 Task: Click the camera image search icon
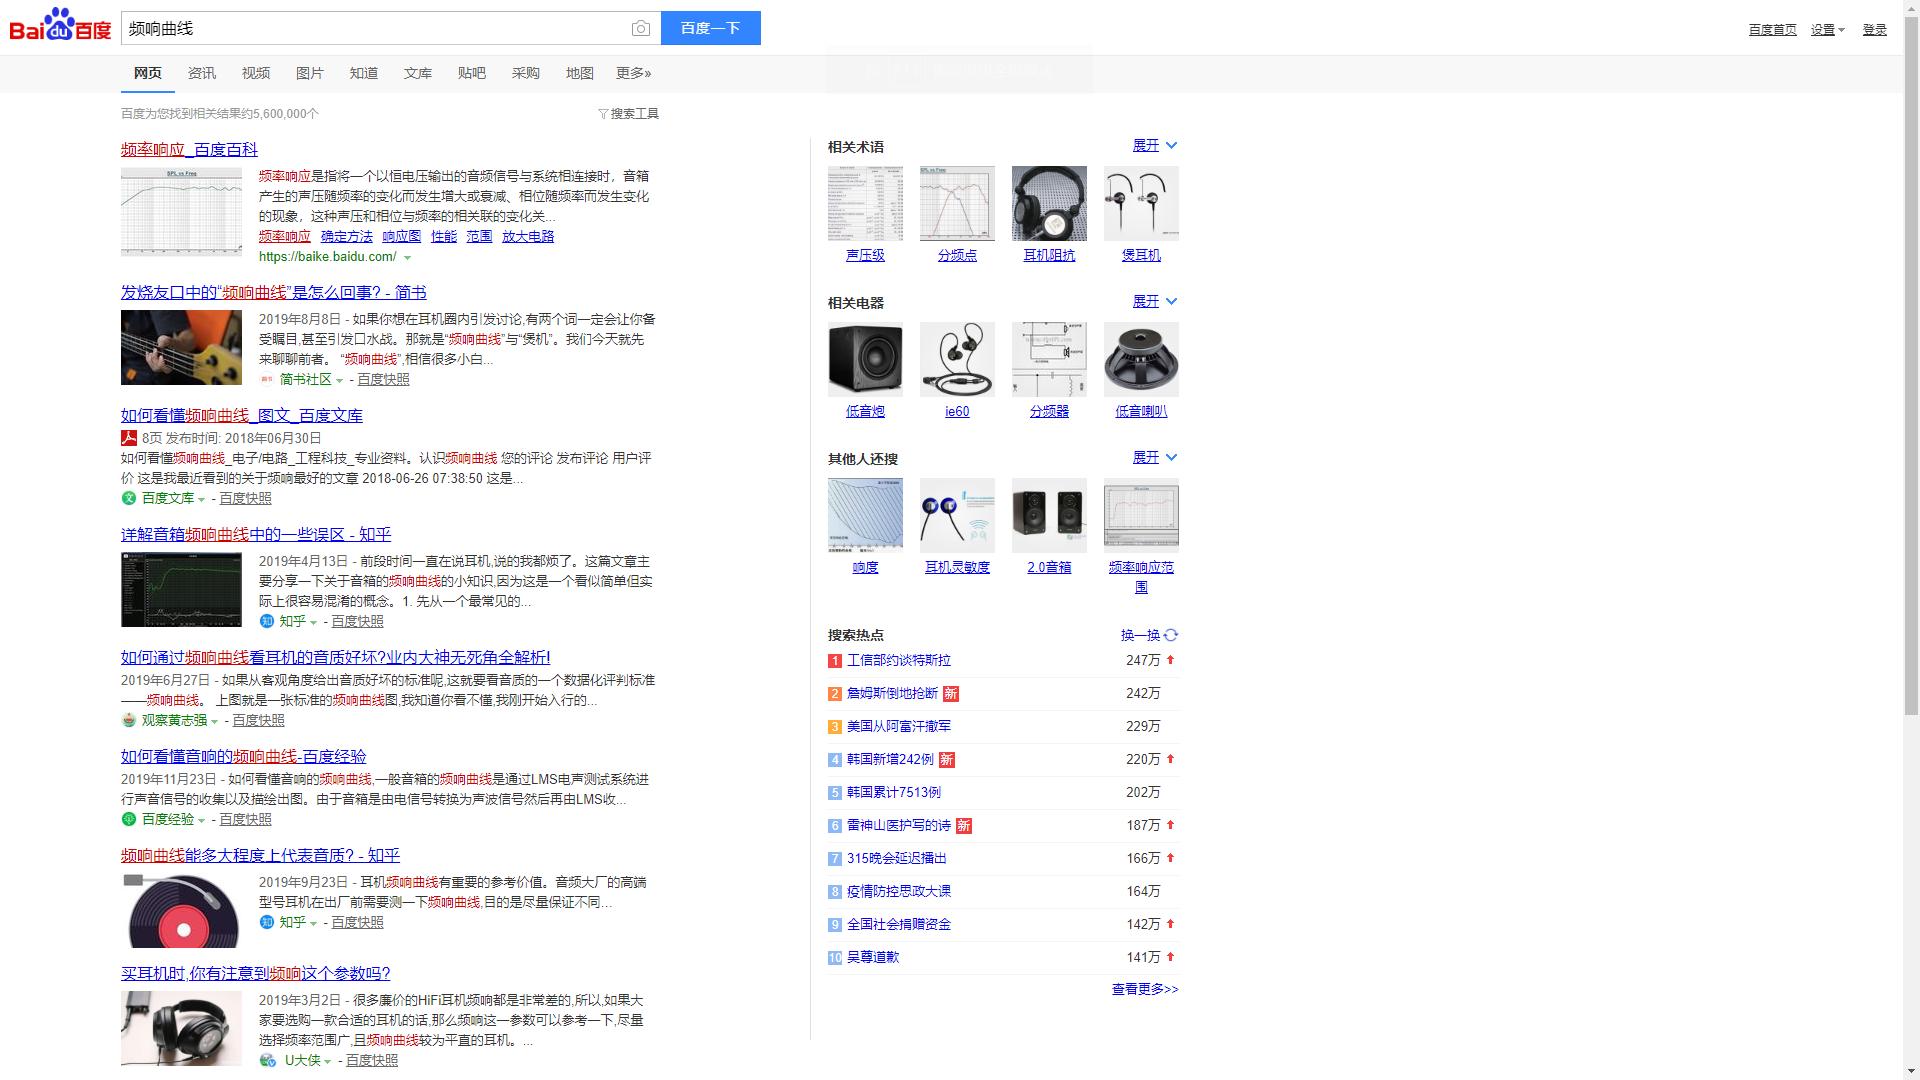(640, 29)
